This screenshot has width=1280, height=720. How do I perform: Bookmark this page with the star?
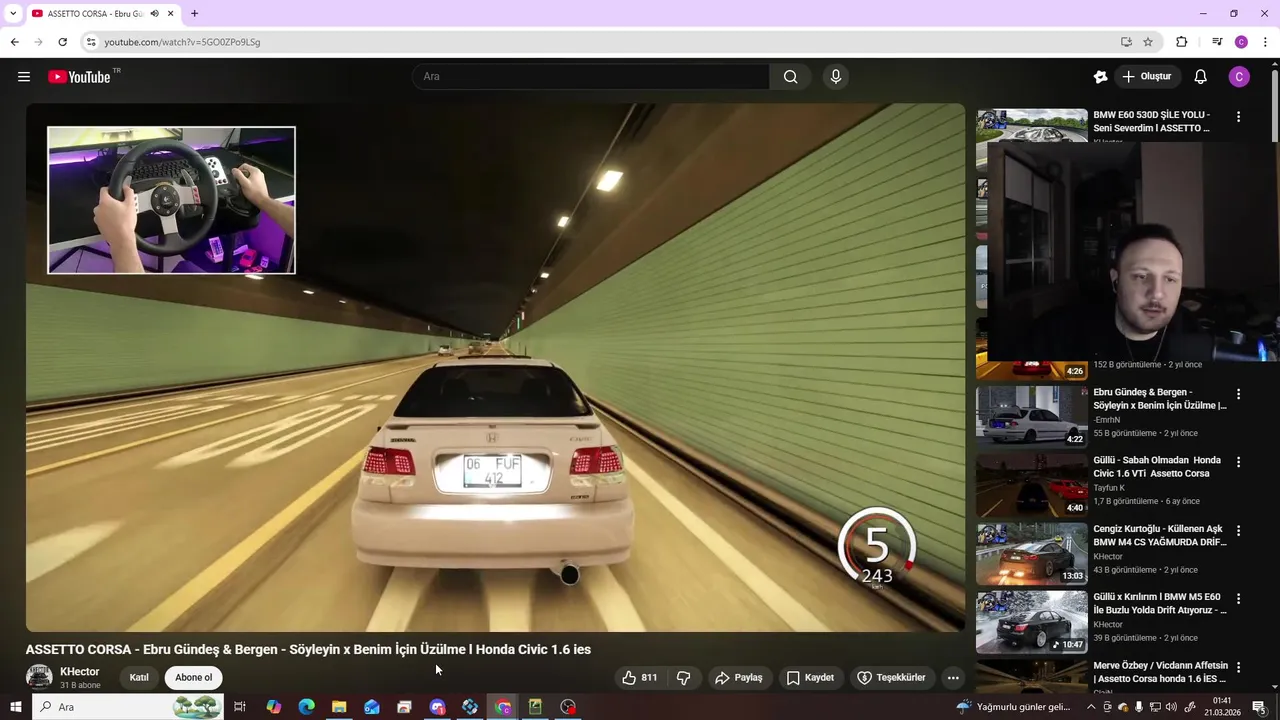(1148, 42)
